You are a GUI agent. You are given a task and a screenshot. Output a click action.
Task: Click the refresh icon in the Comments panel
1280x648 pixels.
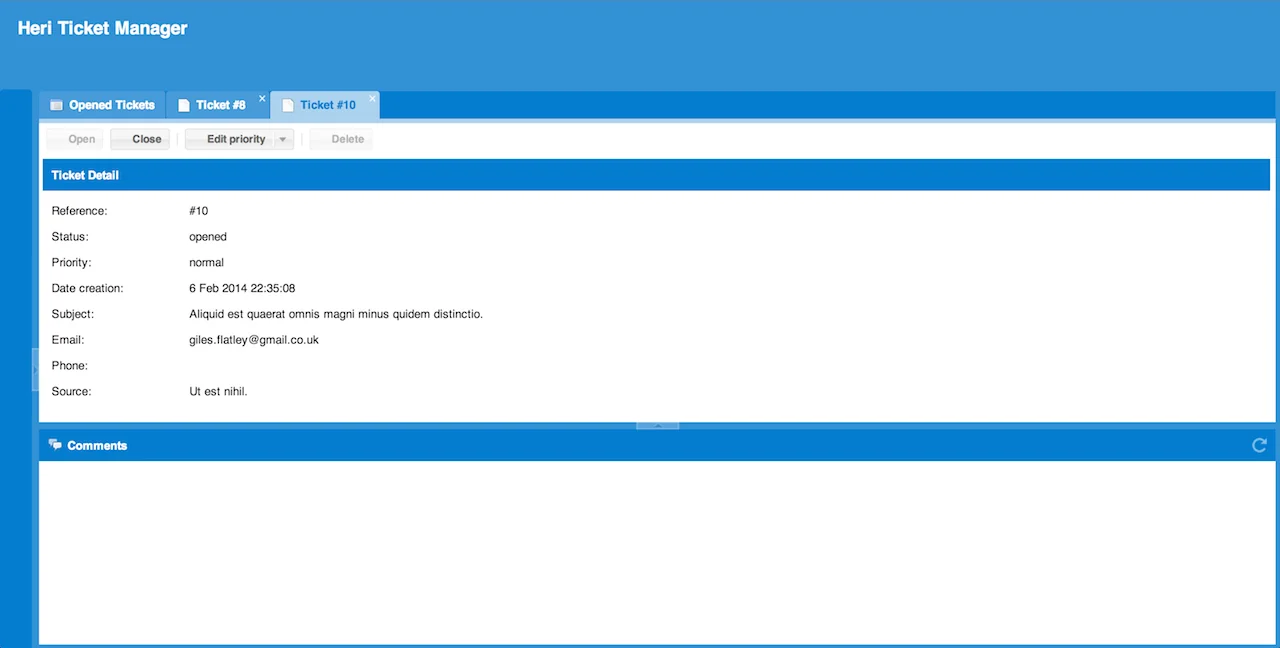(1259, 445)
